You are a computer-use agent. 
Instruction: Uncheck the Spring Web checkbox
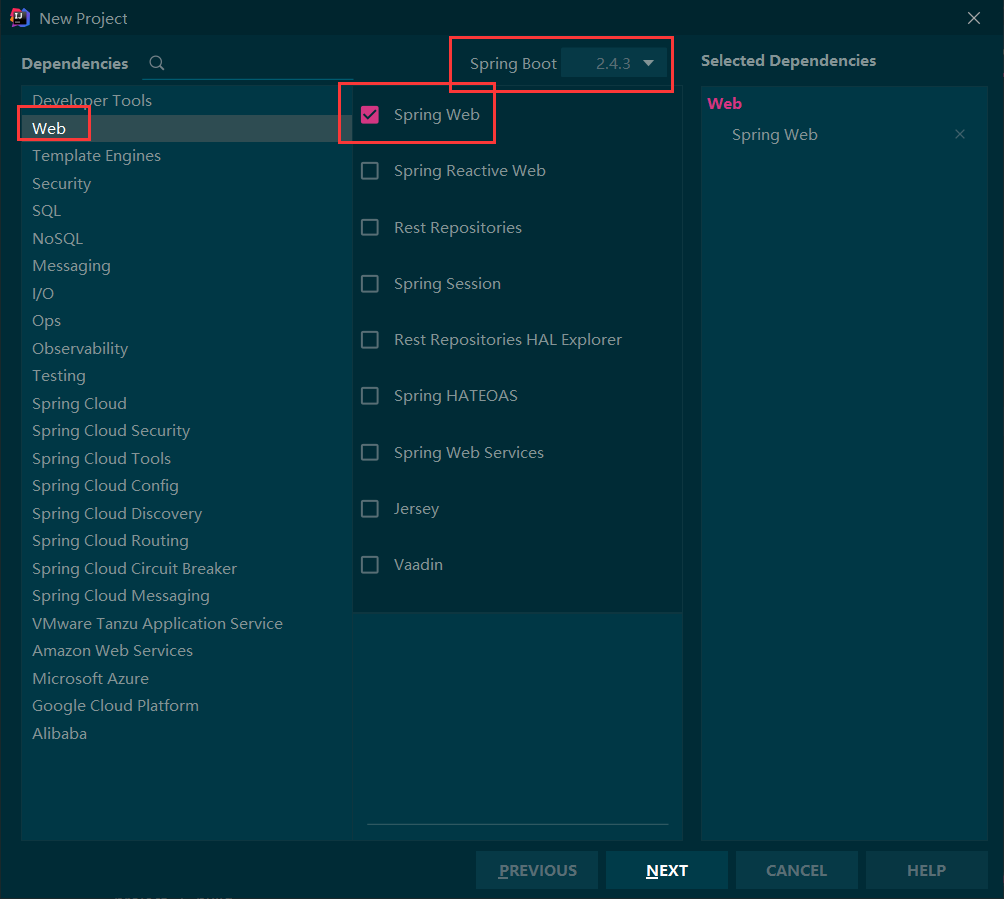pyautogui.click(x=370, y=115)
